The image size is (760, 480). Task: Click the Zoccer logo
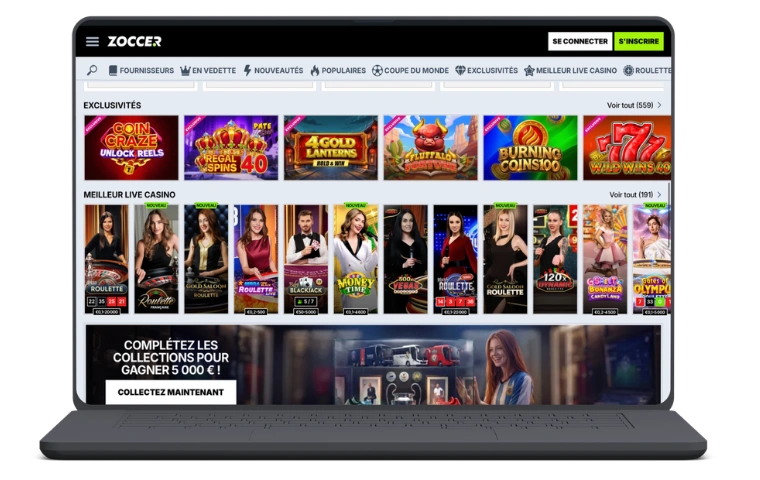(134, 42)
